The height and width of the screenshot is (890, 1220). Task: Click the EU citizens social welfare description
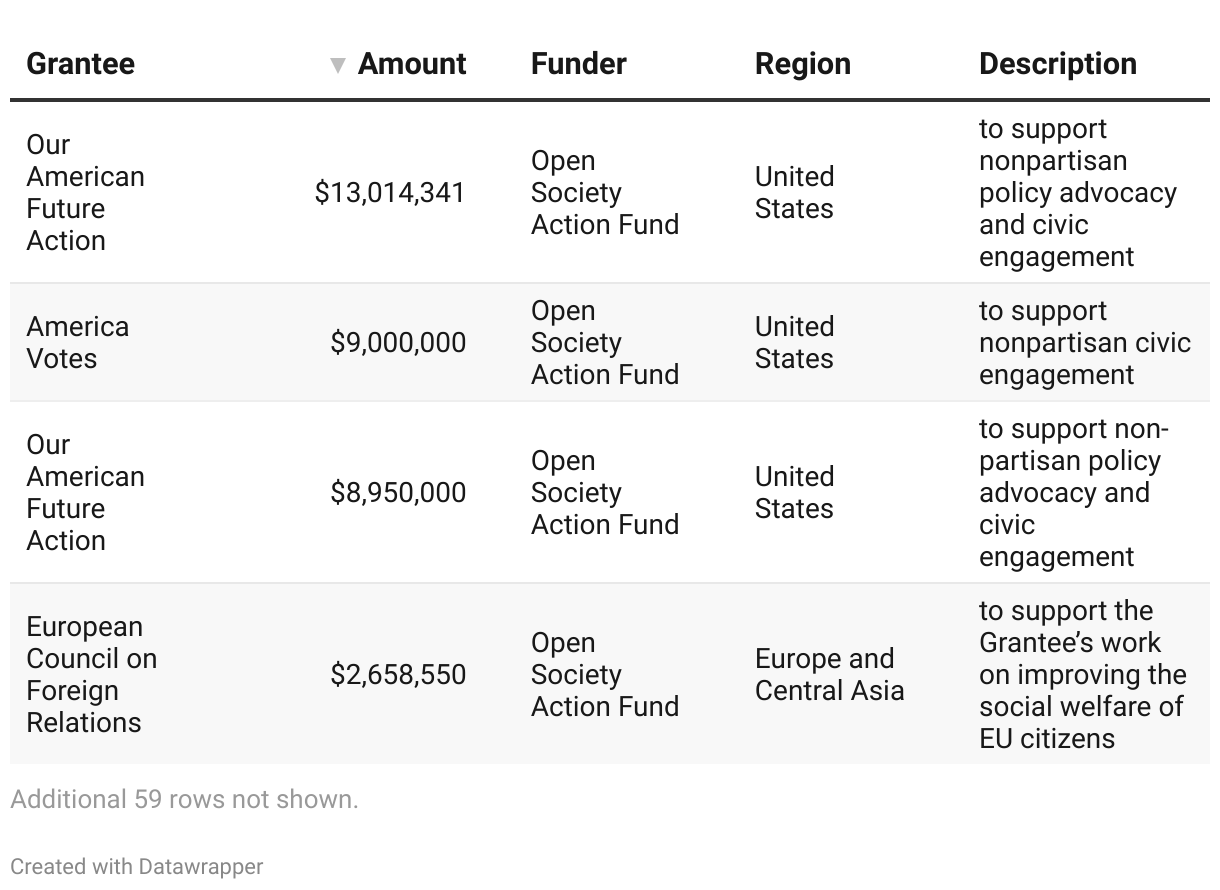click(1082, 674)
